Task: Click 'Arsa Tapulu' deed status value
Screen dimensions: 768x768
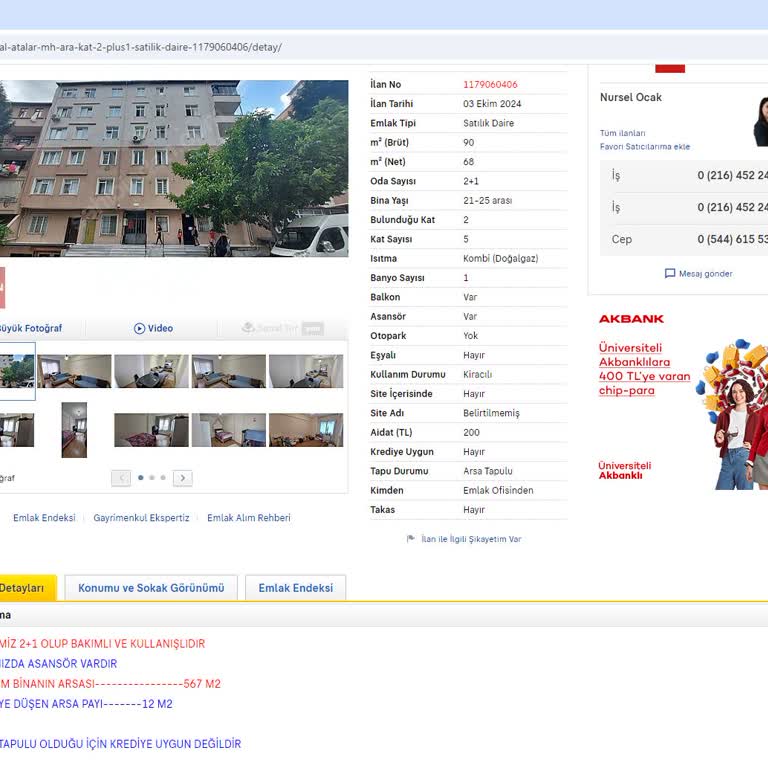Action: pos(488,471)
